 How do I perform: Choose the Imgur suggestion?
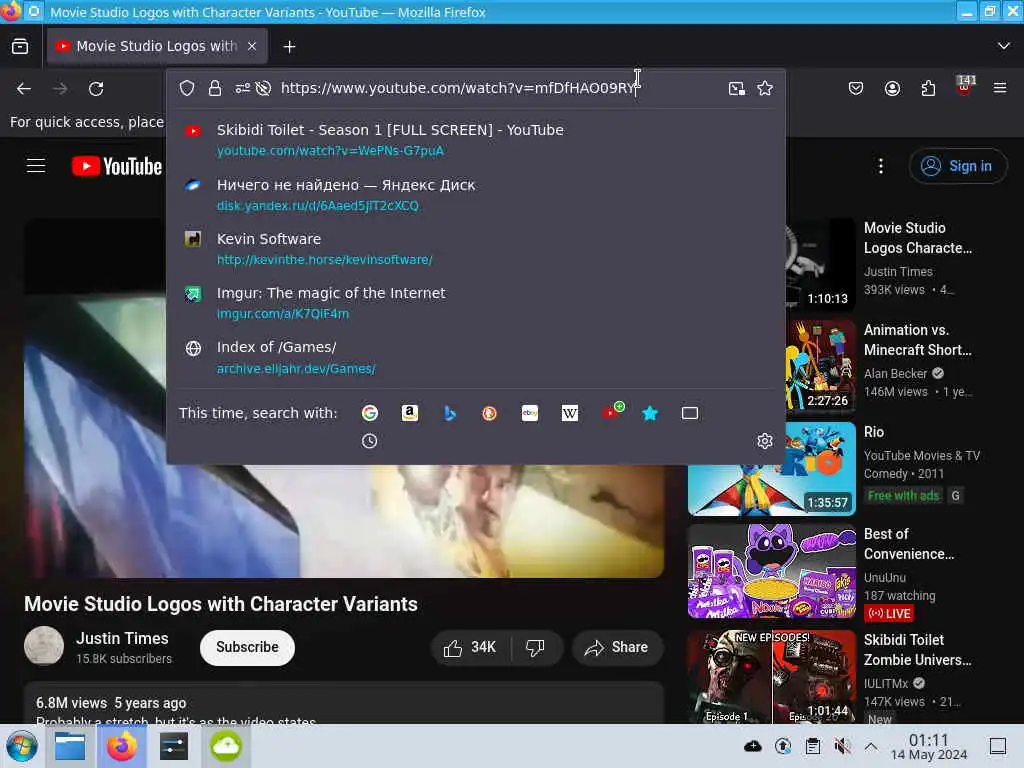[x=475, y=303]
